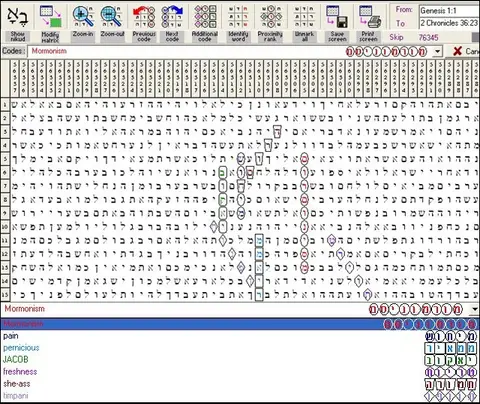Click the Unmark all label button
Image resolution: width=480 pixels, height=404 pixels.
coord(304,37)
